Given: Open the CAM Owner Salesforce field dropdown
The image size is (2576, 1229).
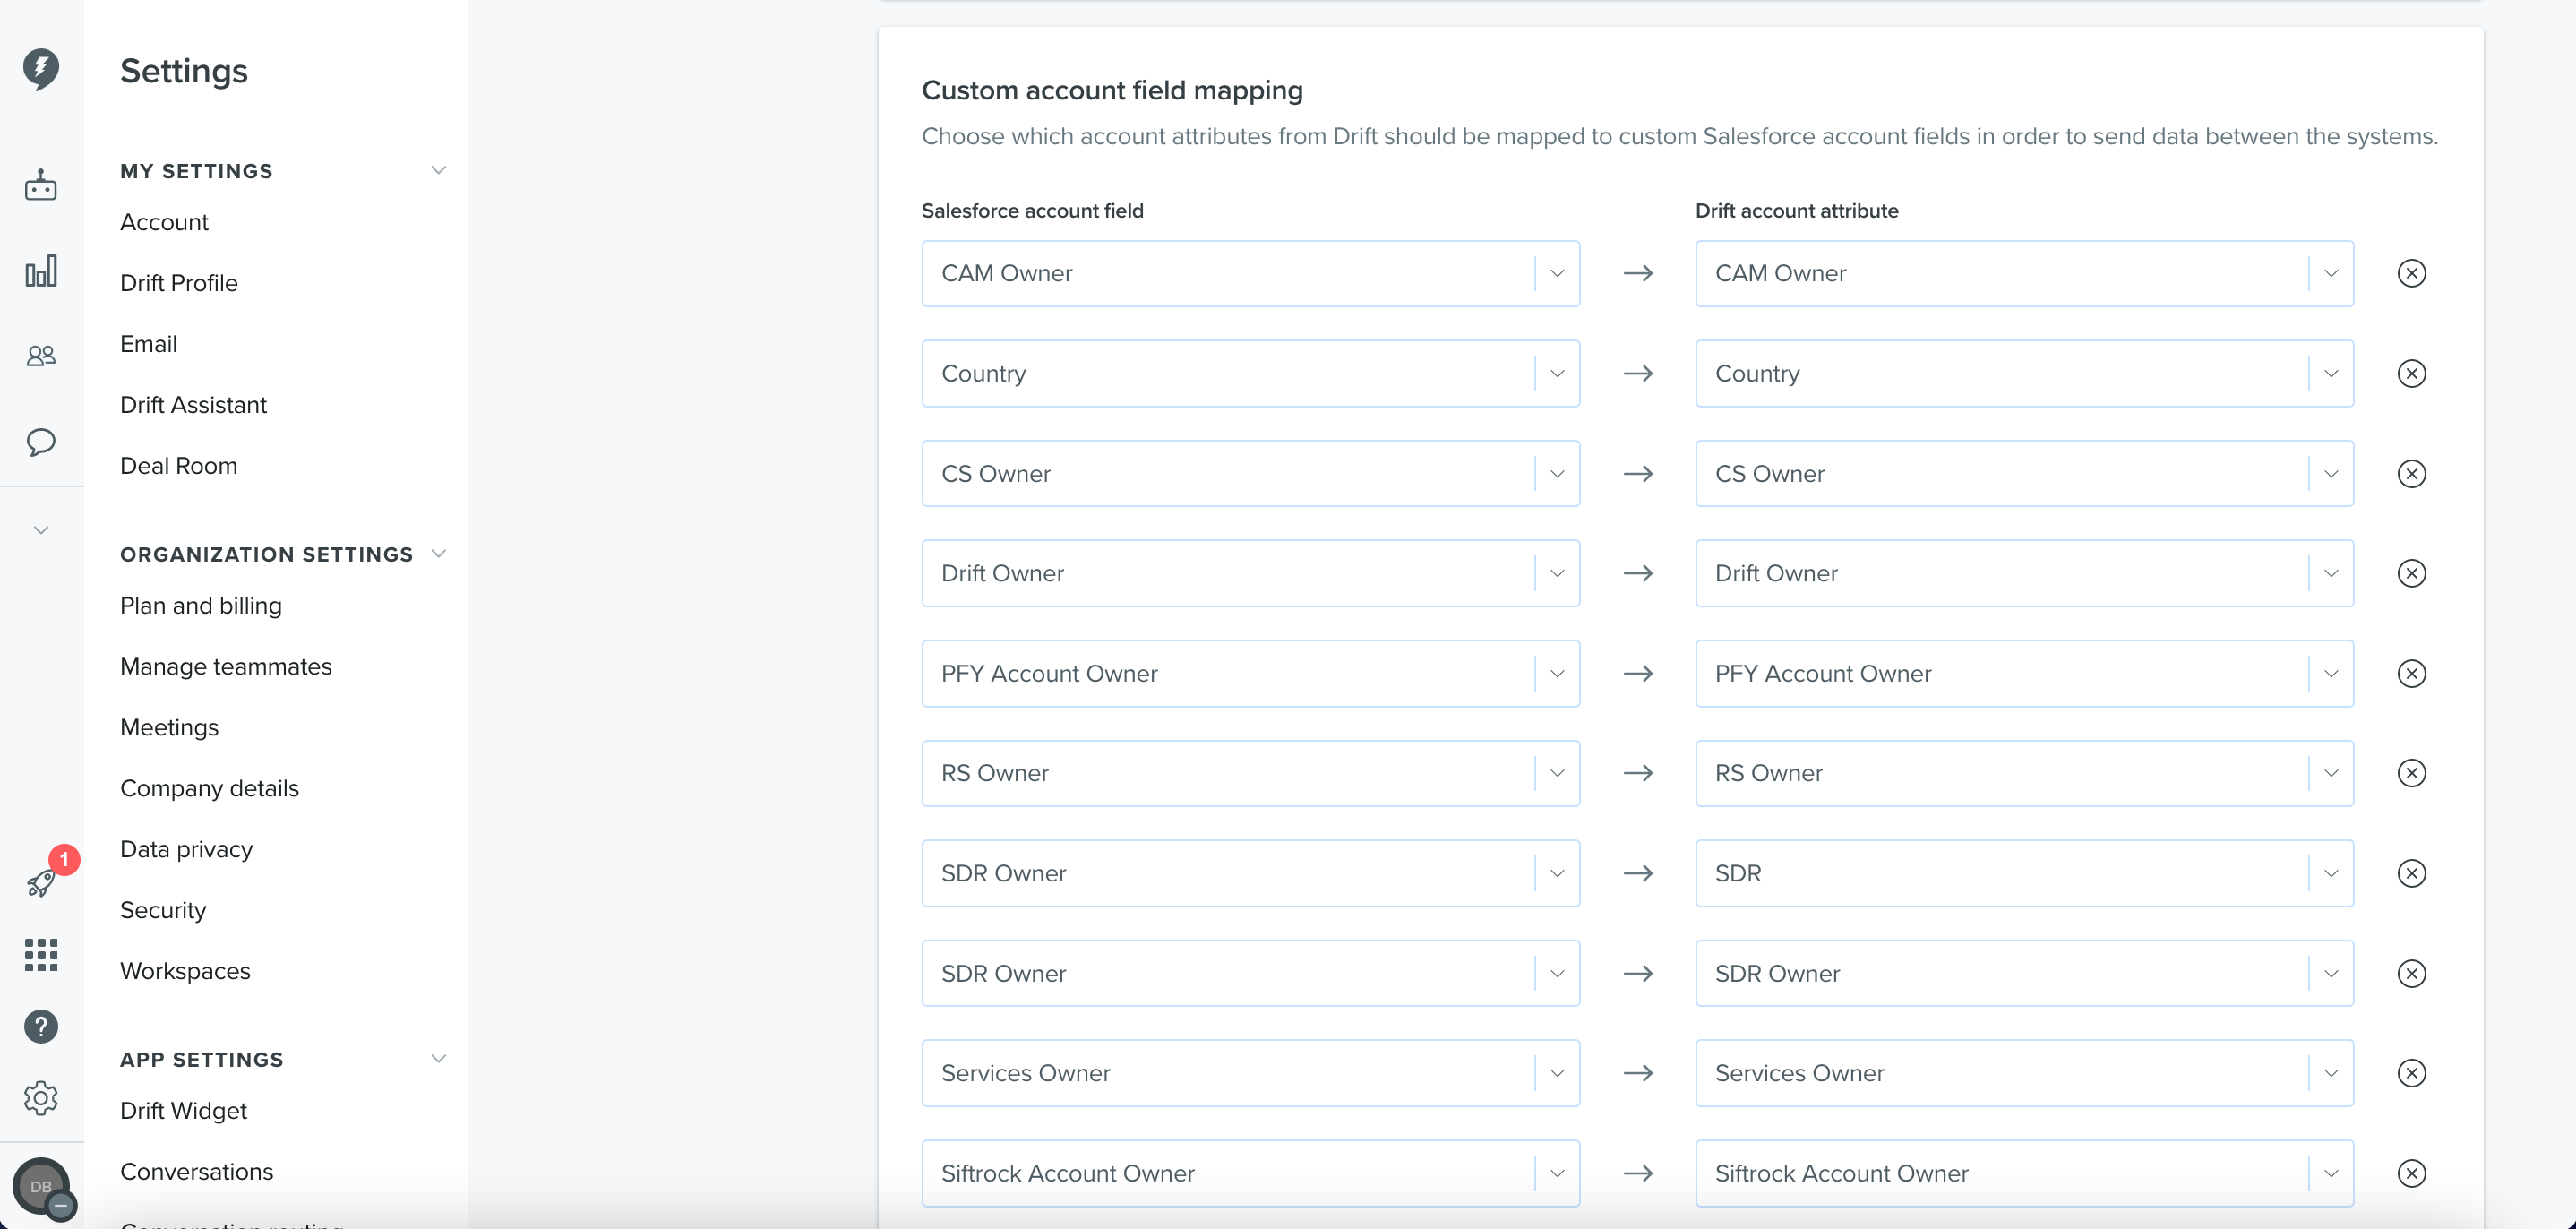Looking at the screenshot, I should pyautogui.click(x=1250, y=273).
